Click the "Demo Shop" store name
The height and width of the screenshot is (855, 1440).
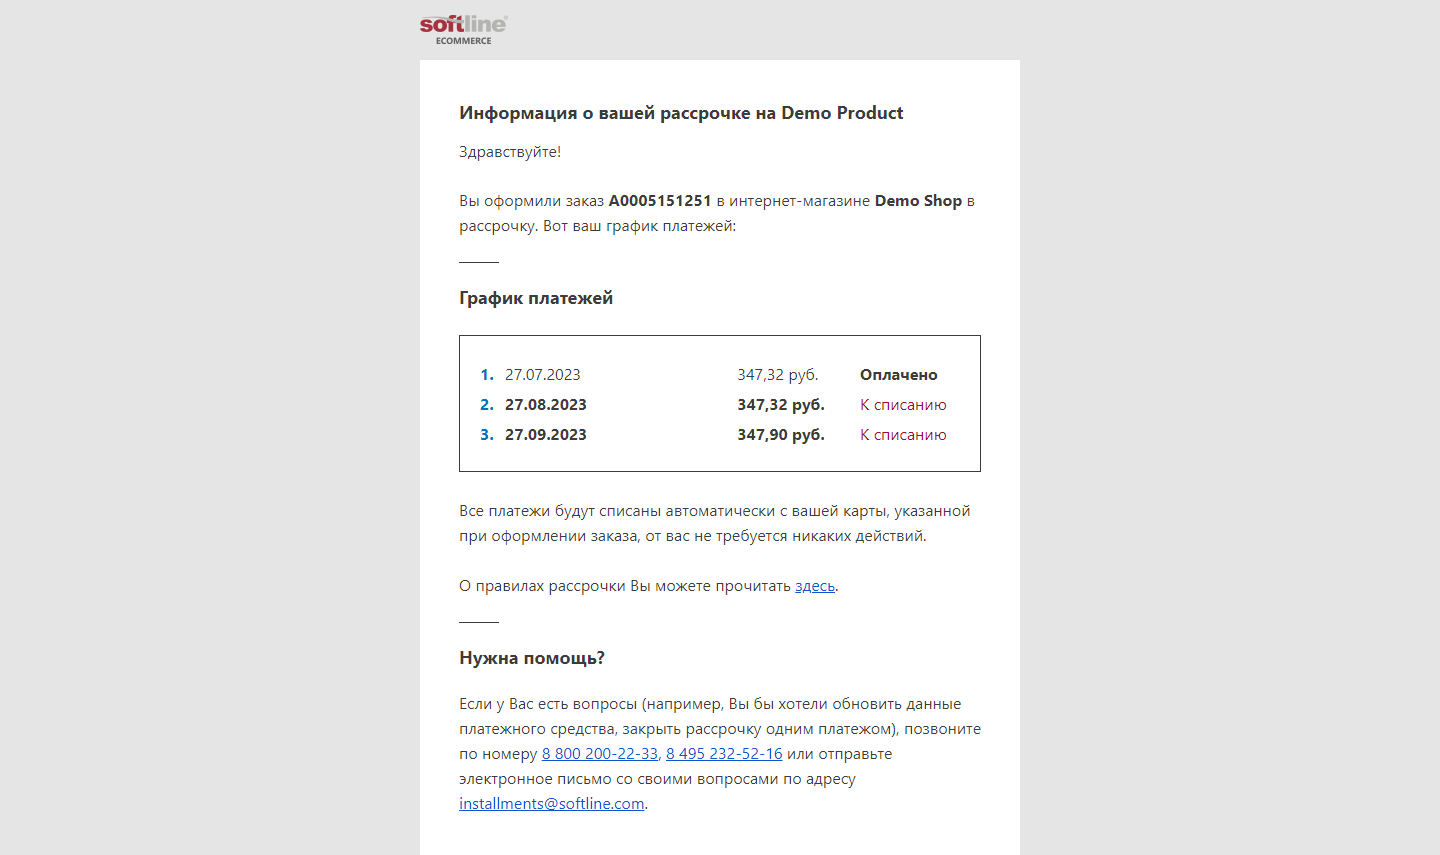[918, 201]
